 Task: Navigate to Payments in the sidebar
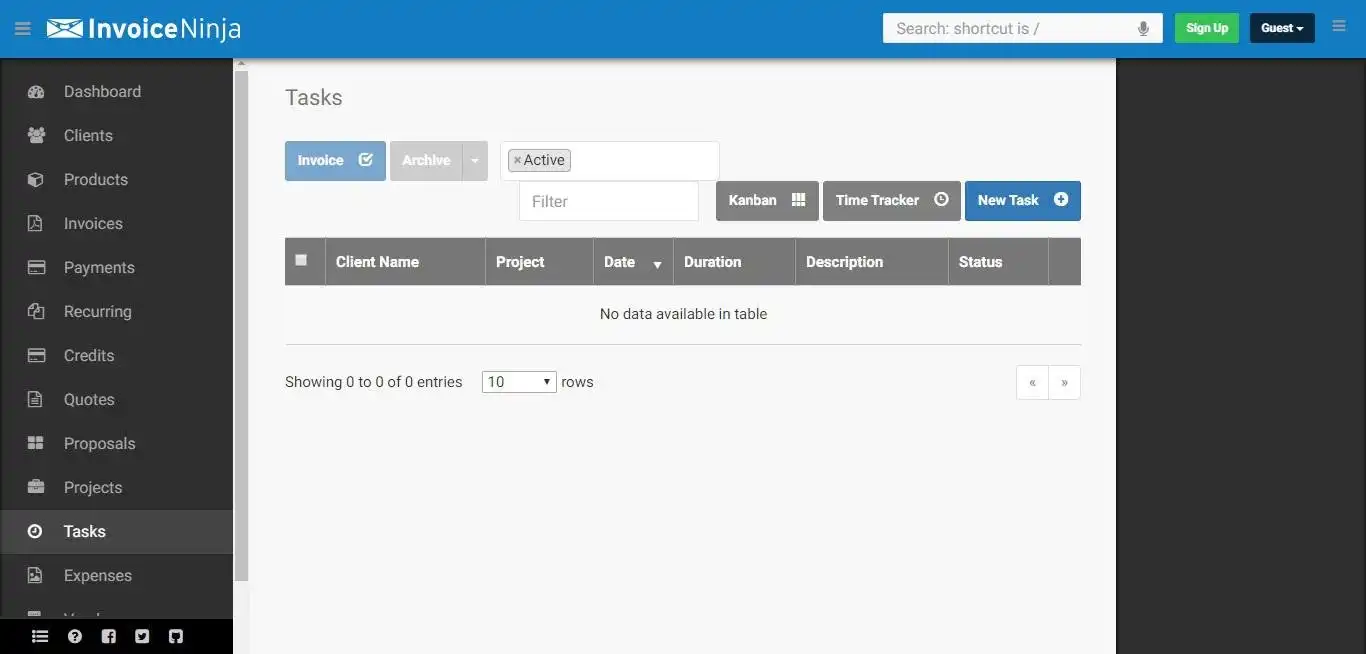pos(99,267)
